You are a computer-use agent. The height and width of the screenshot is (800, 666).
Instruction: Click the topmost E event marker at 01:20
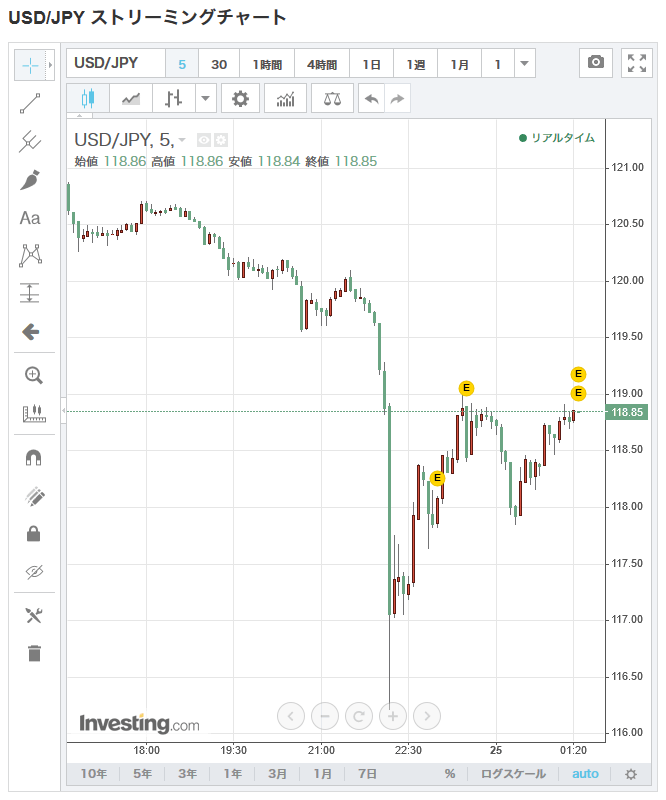pyautogui.click(x=578, y=374)
